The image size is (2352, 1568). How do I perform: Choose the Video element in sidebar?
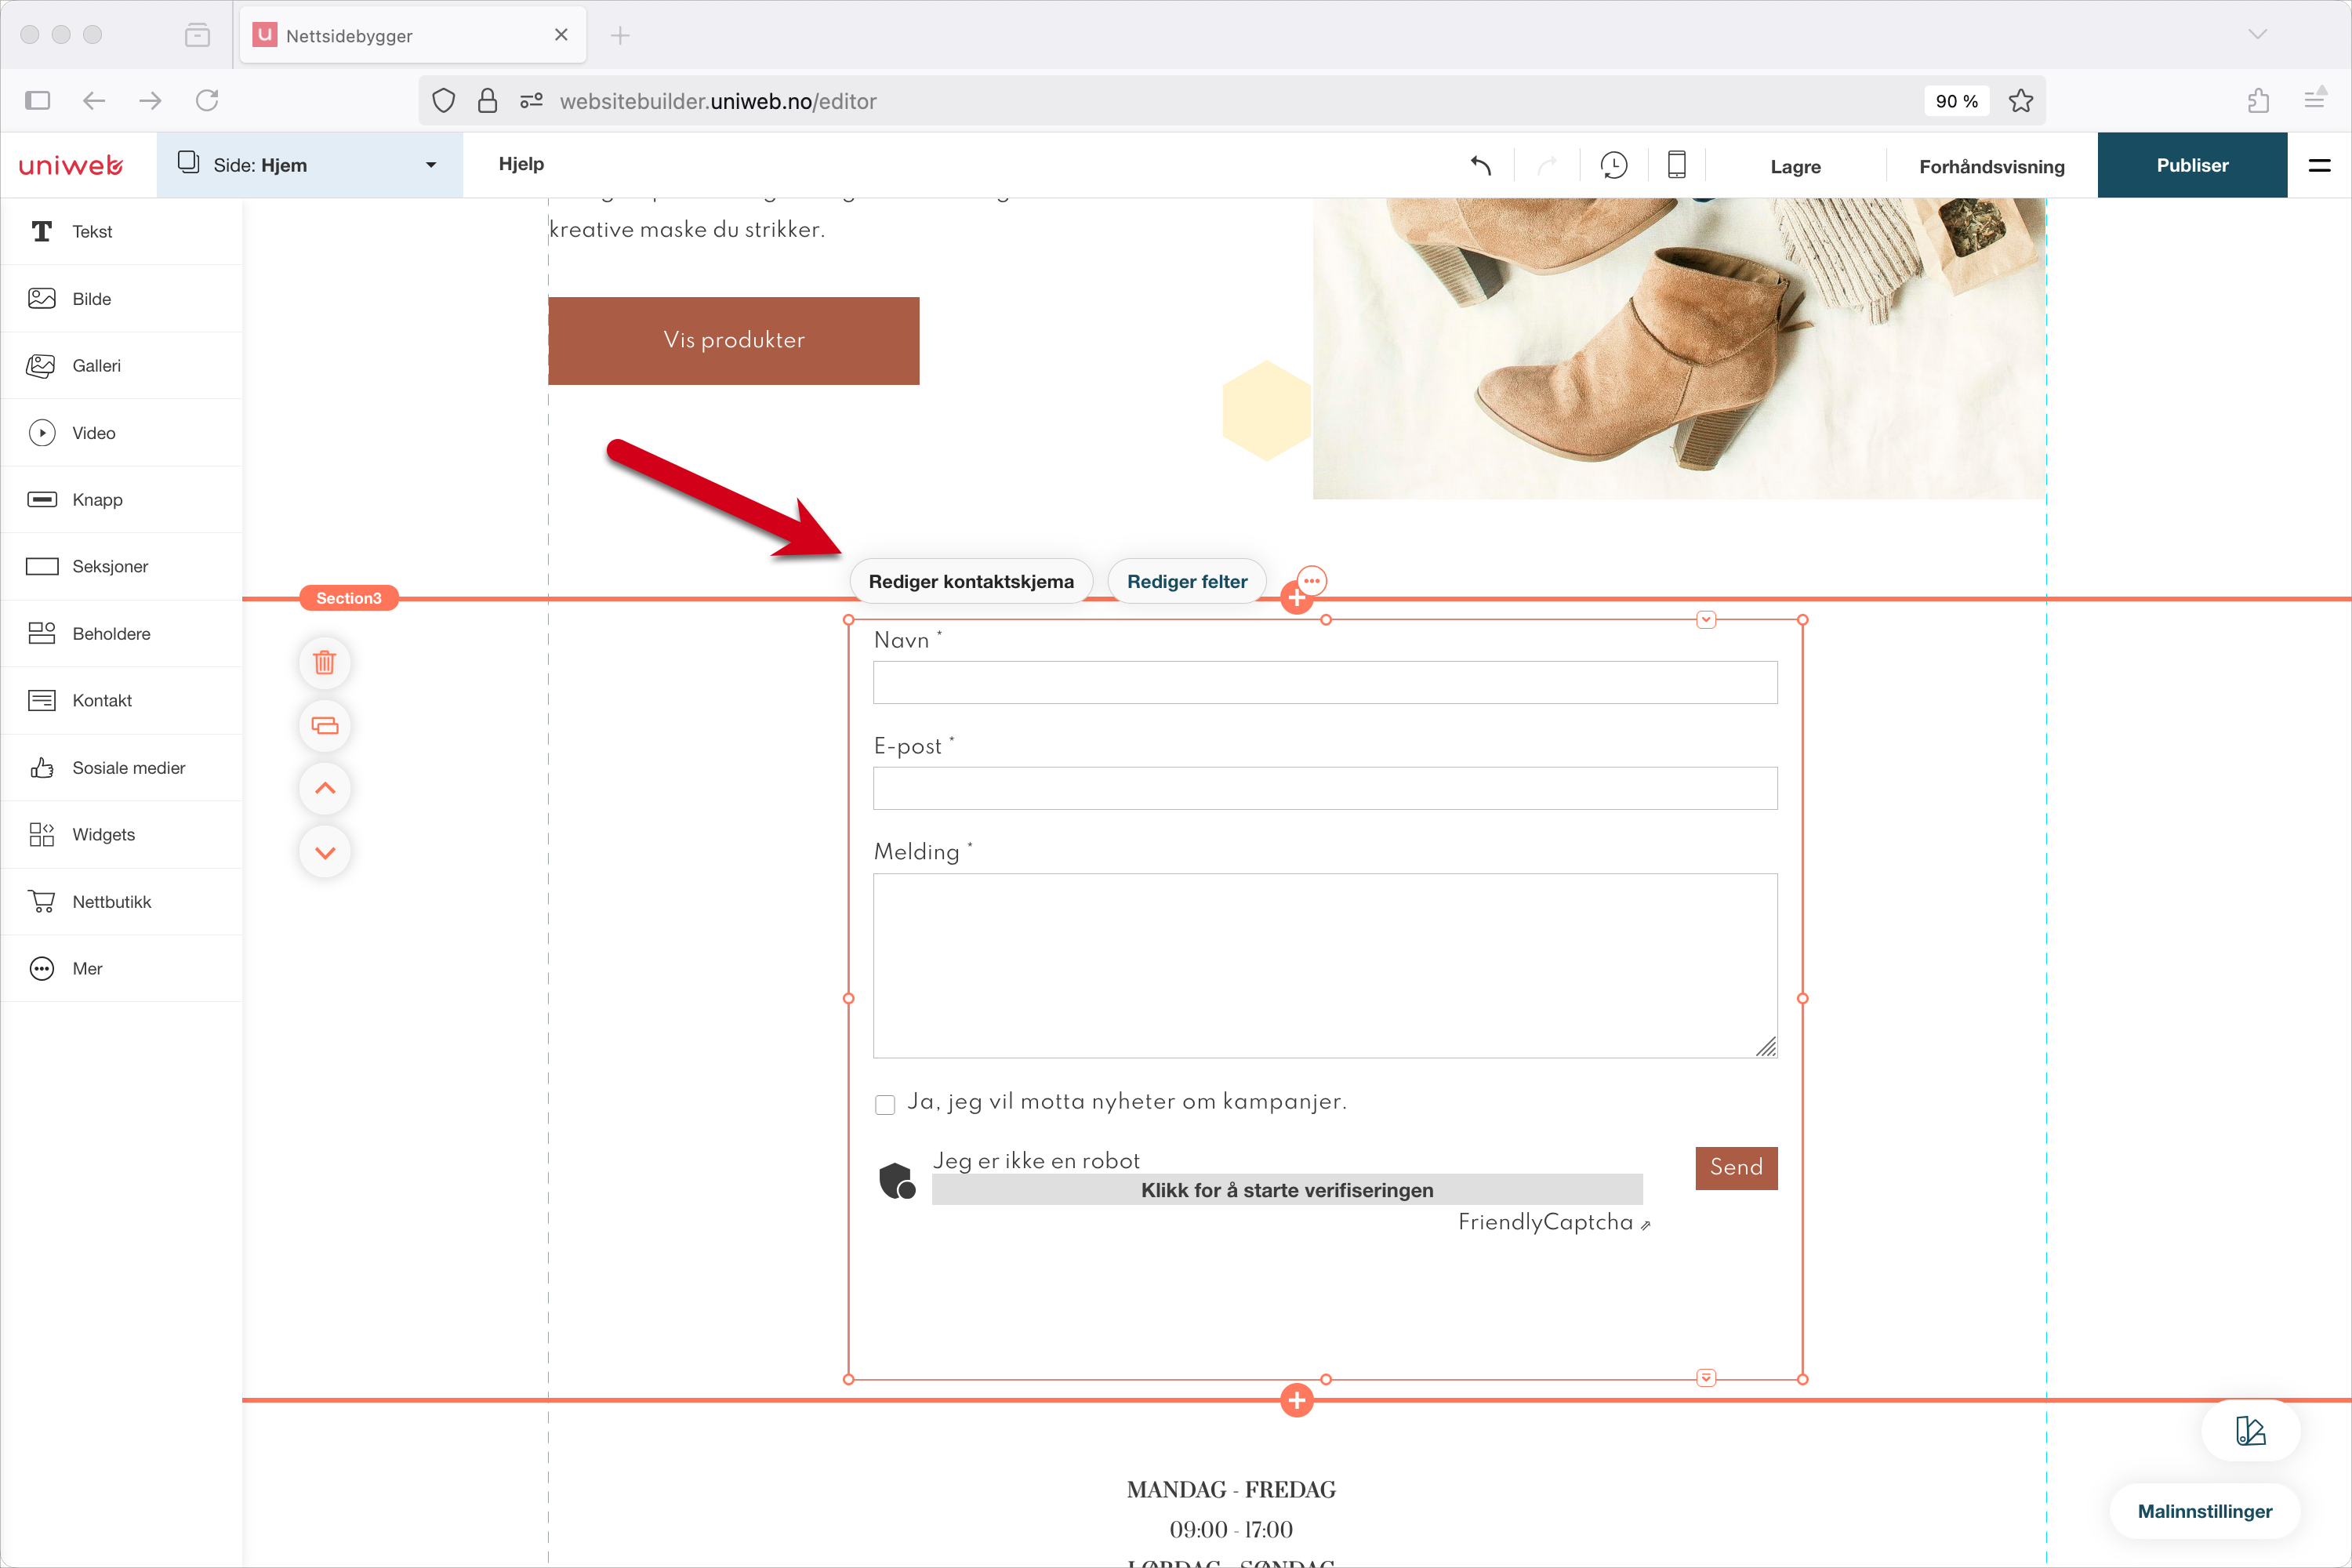click(121, 432)
